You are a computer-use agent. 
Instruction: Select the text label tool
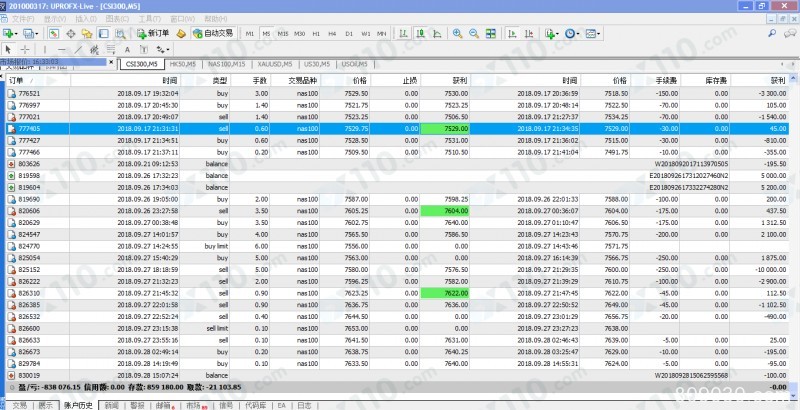144,49
